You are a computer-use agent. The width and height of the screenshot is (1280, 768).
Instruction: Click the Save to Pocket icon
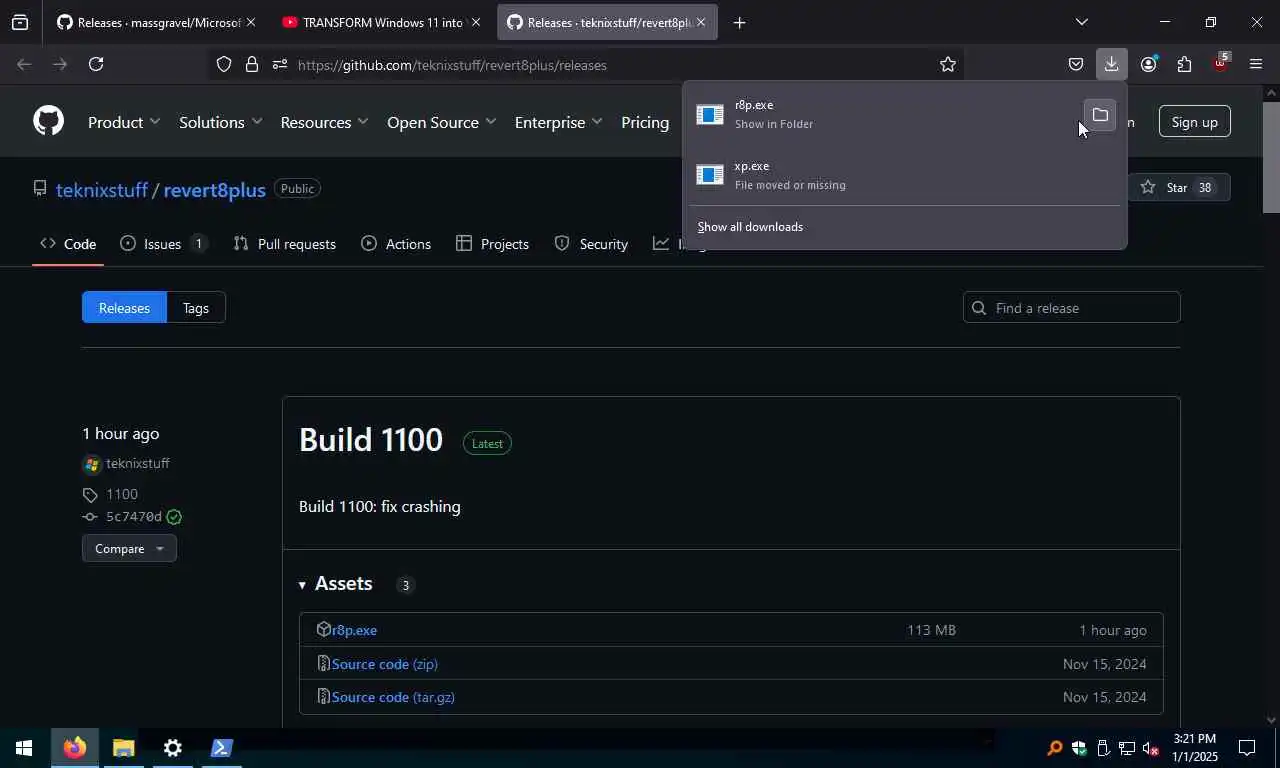click(x=1076, y=64)
